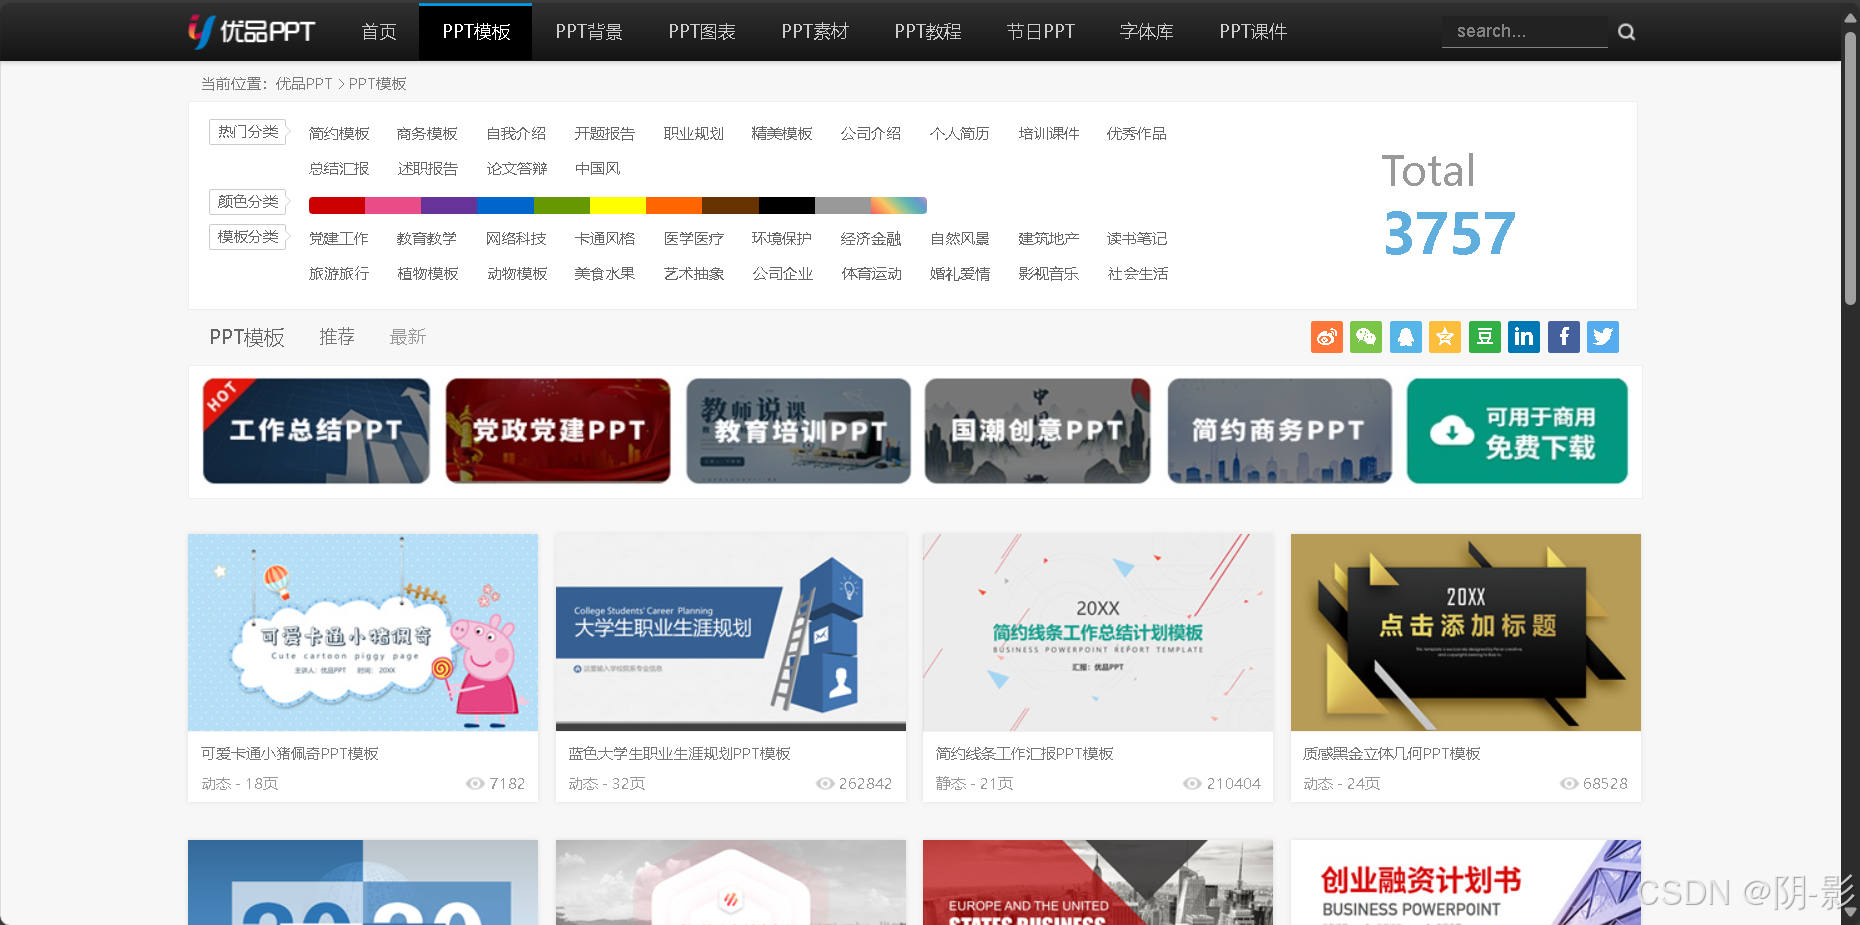Open the 国潮创意PPT banner
Screen dimensions: 1860x925
1037,431
